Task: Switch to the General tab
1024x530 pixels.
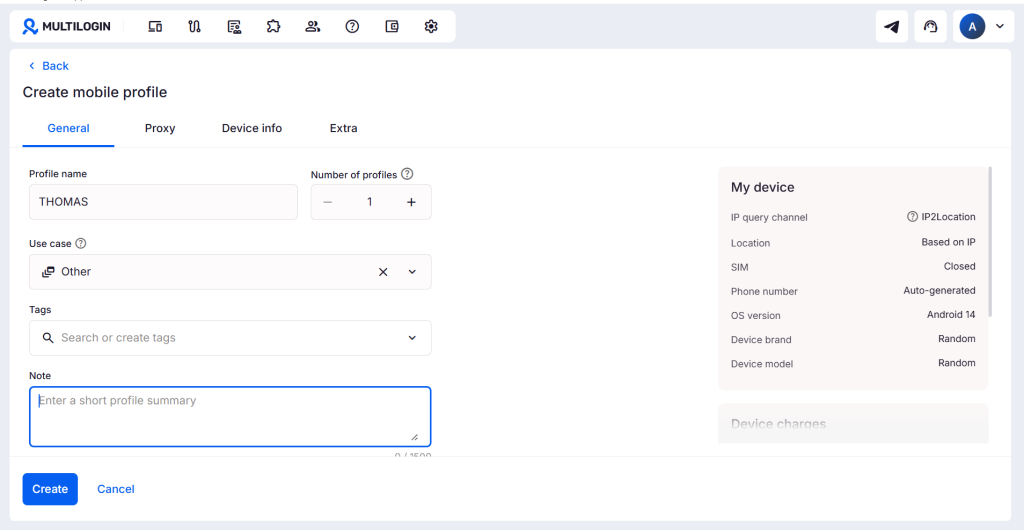Action: (69, 129)
